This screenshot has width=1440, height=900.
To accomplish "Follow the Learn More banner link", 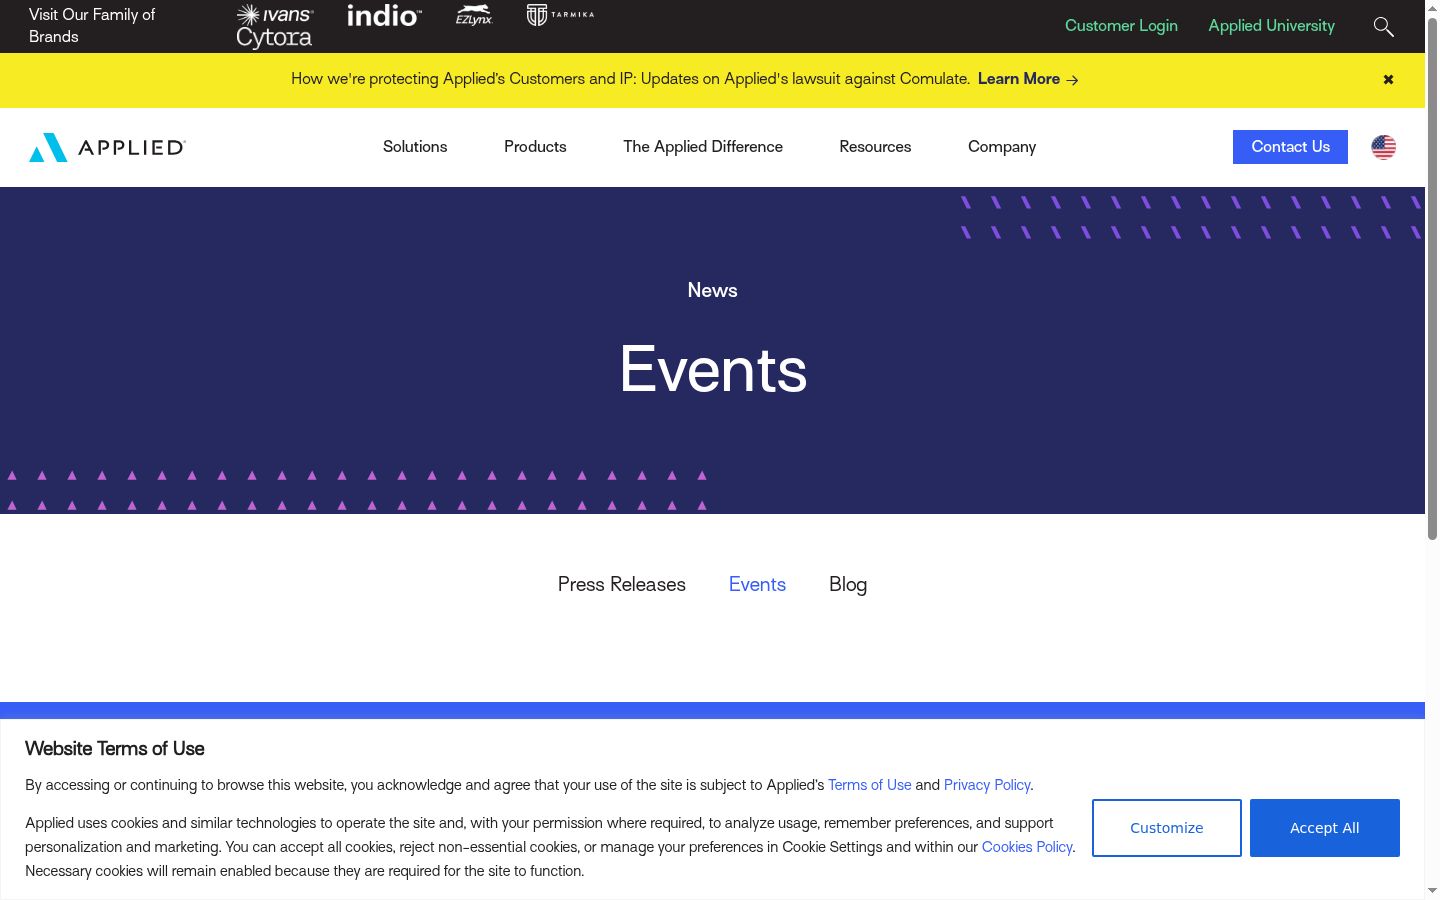I will point(1028,79).
